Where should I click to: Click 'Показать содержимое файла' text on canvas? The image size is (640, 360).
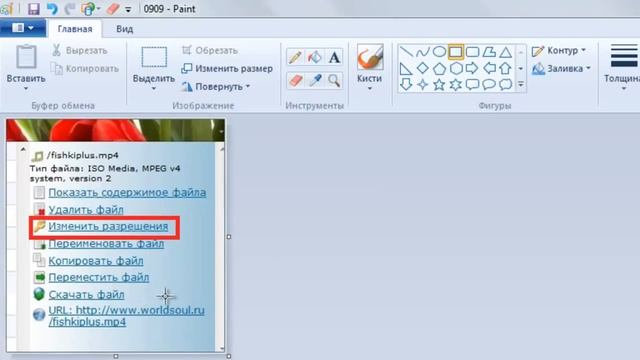point(127,193)
